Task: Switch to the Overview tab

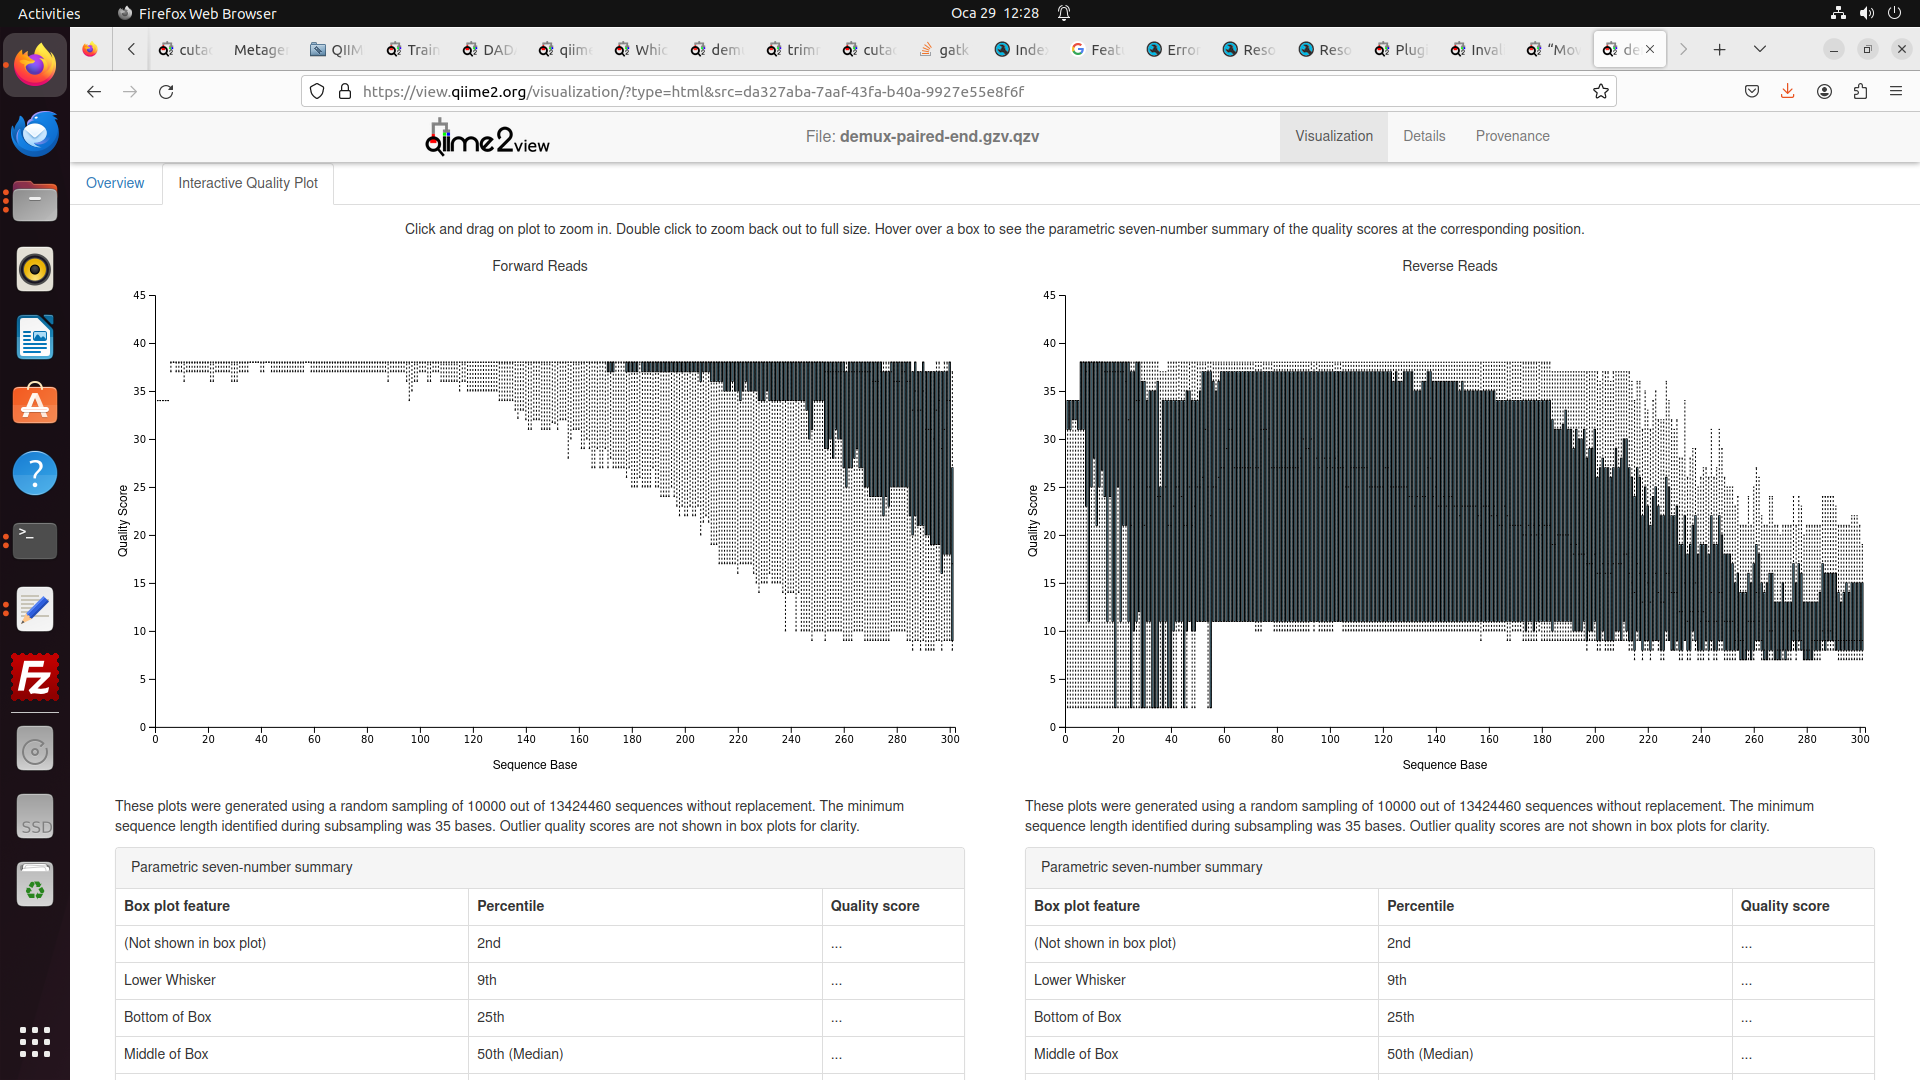Action: [115, 183]
